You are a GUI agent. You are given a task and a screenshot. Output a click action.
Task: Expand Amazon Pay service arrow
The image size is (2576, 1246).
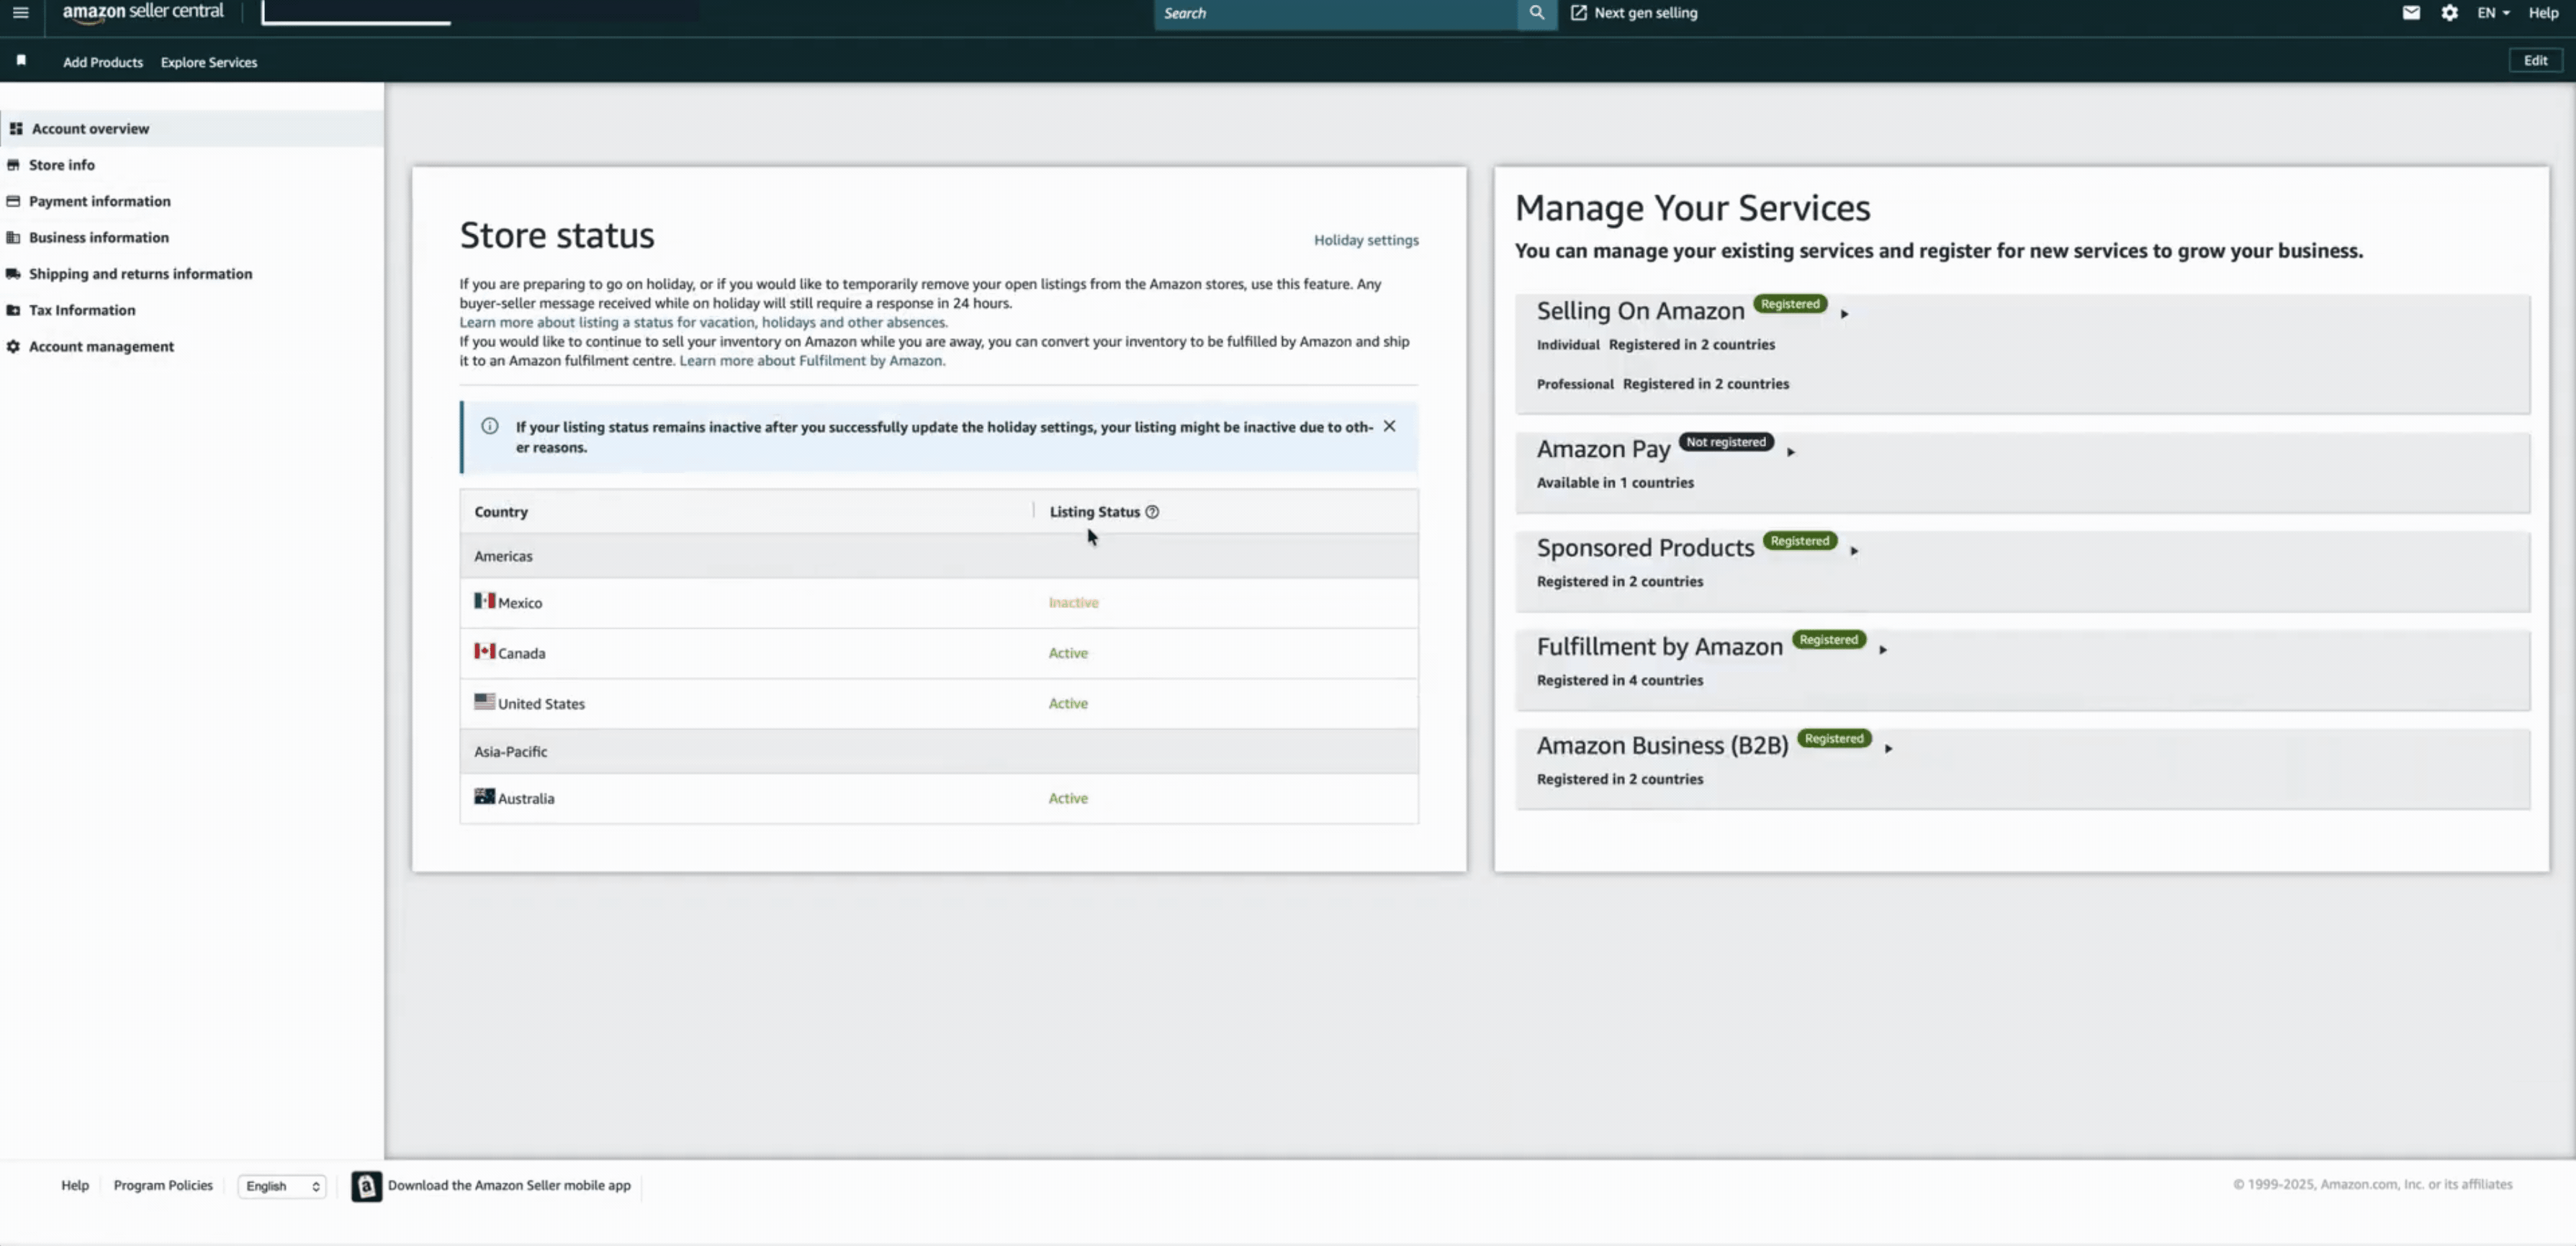coord(1790,452)
